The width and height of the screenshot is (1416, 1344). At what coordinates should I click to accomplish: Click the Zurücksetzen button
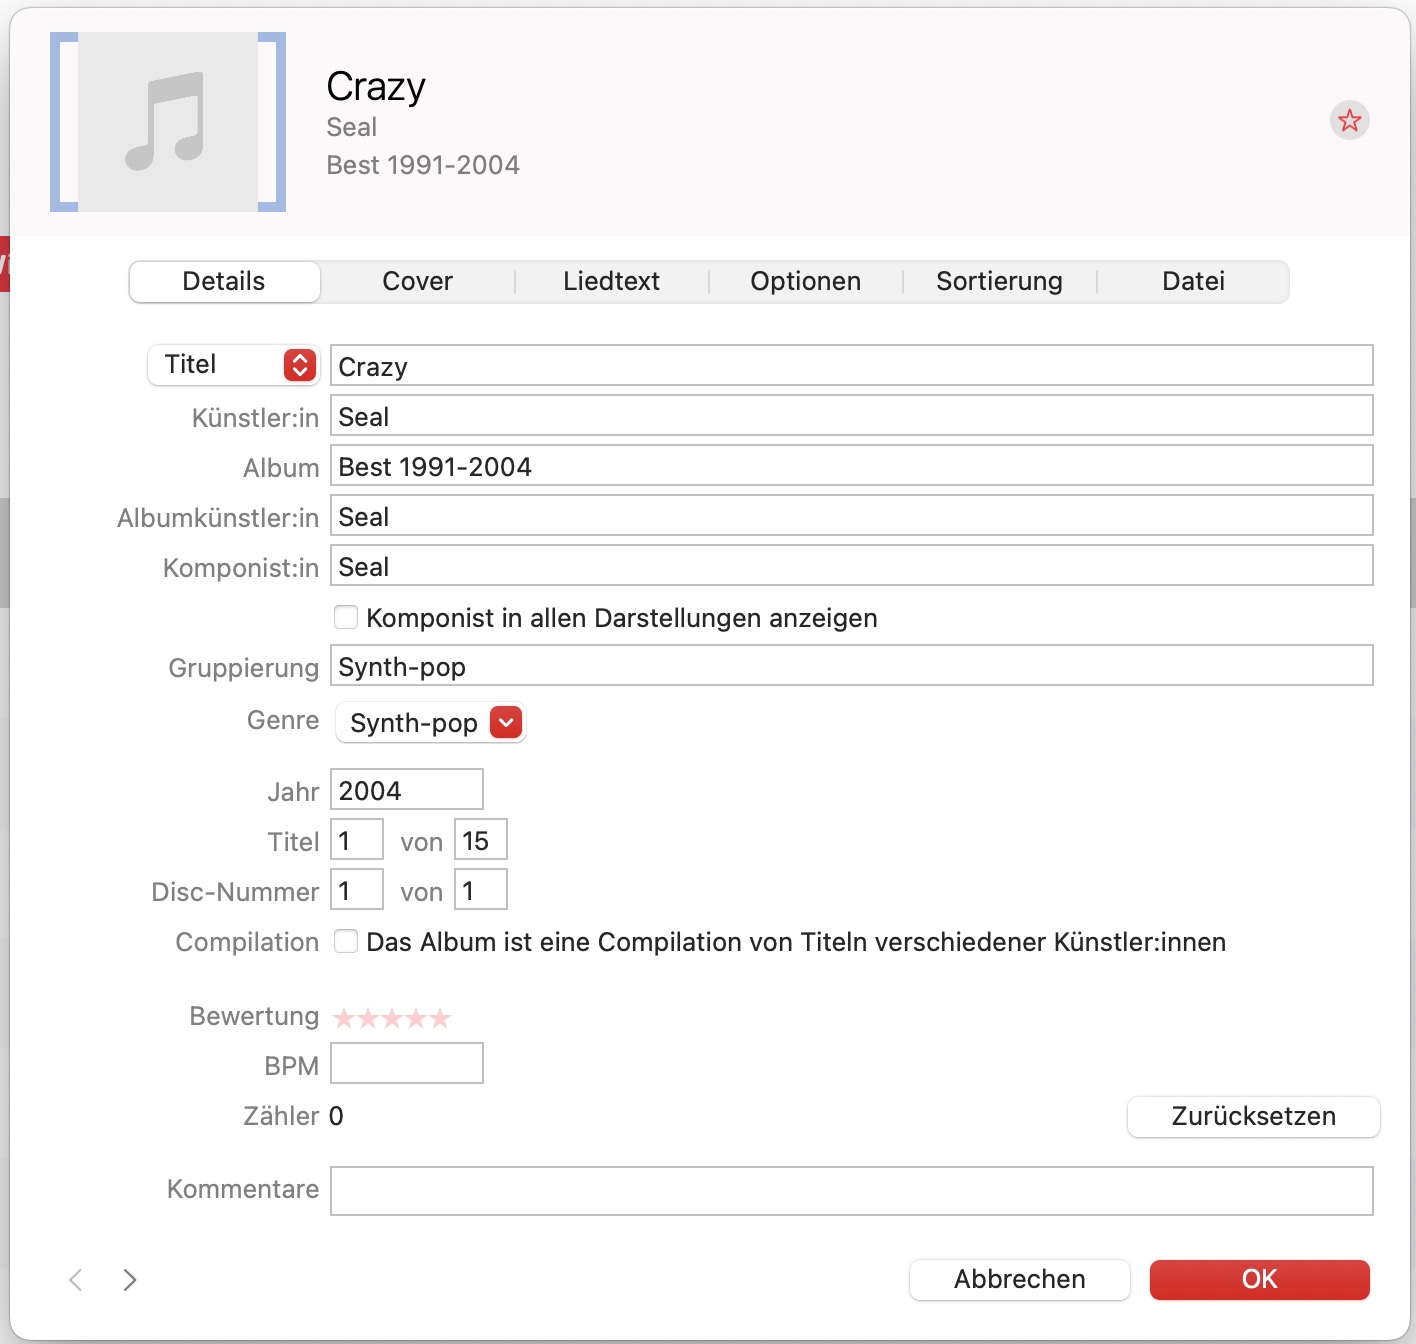point(1254,1116)
